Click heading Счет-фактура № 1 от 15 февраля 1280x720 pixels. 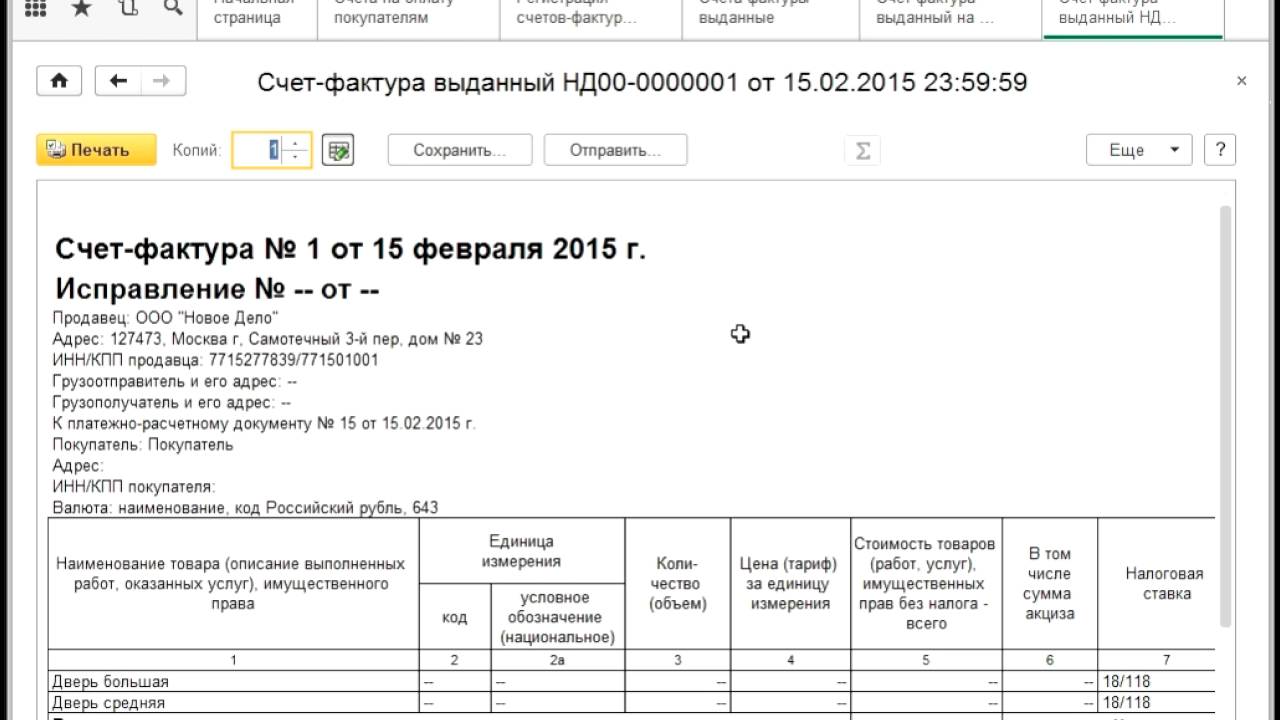351,249
